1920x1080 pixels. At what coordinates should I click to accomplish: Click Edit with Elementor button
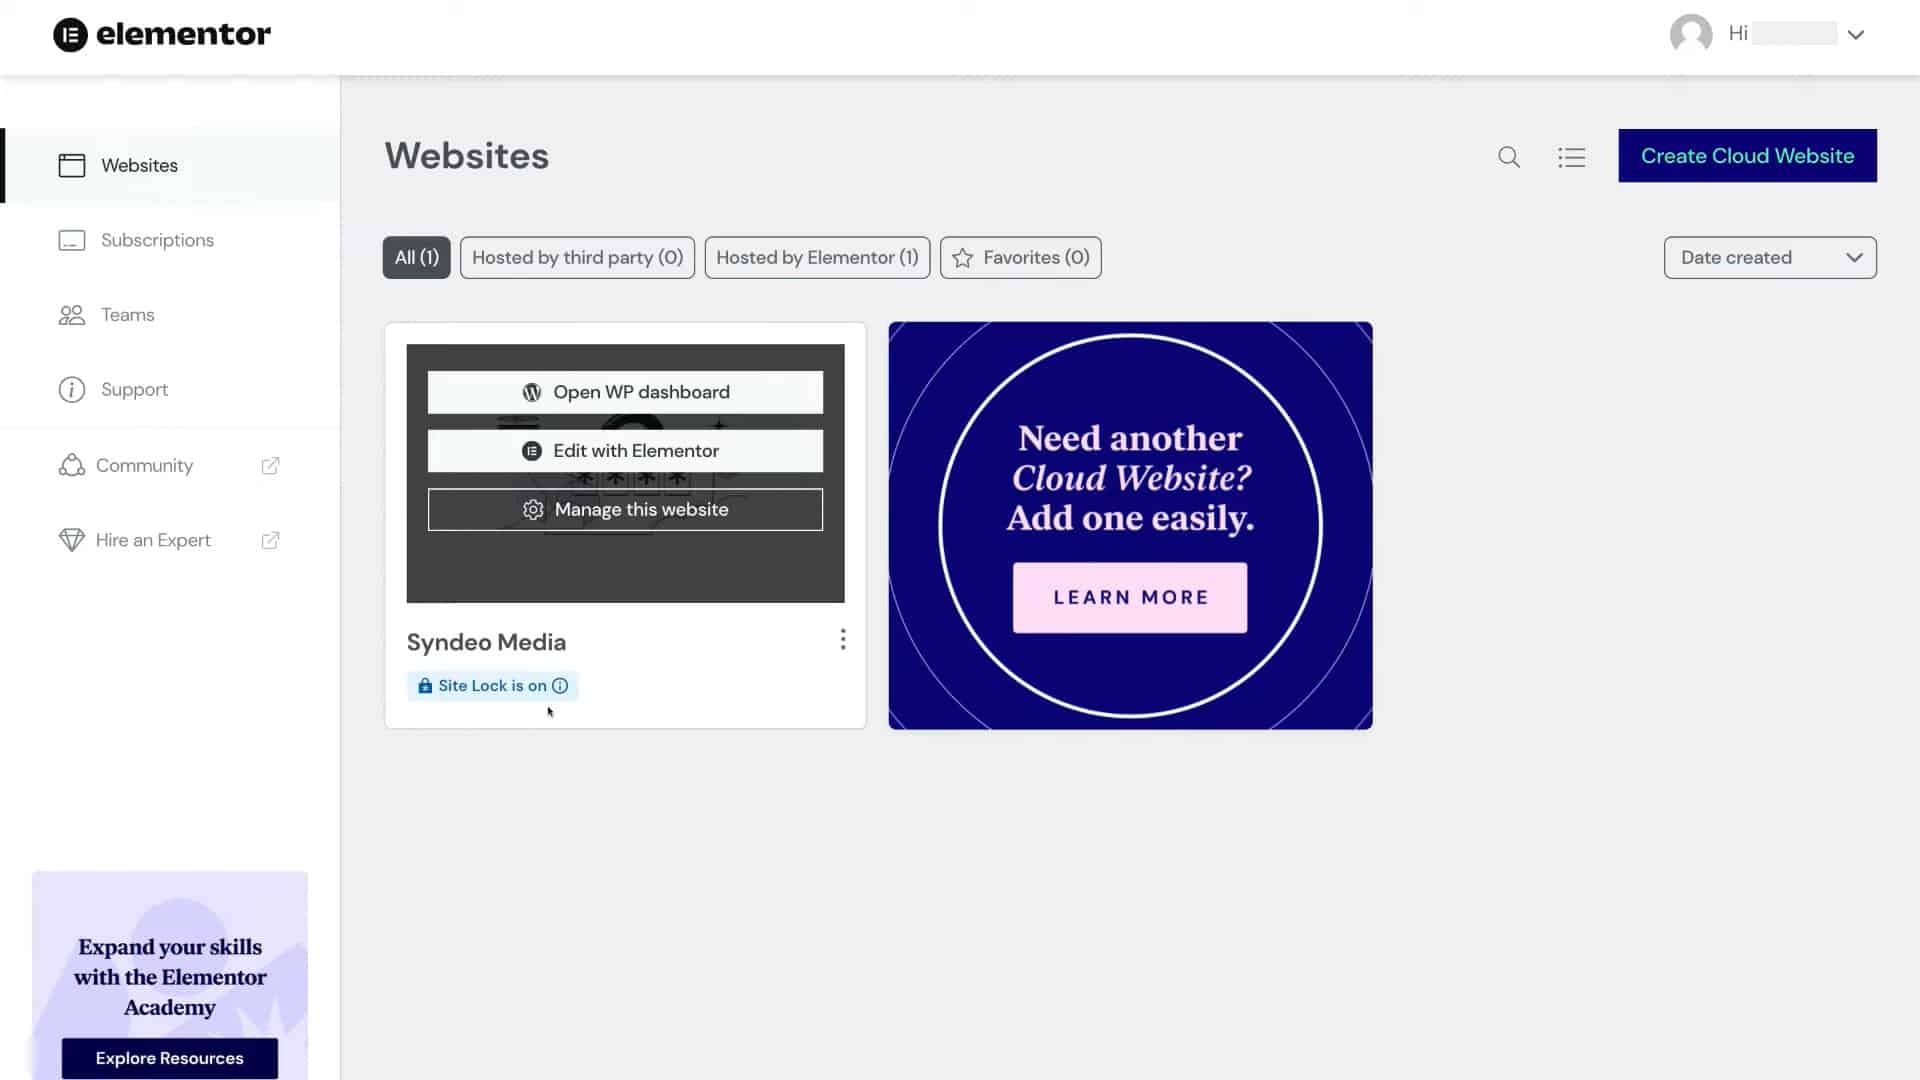625,451
